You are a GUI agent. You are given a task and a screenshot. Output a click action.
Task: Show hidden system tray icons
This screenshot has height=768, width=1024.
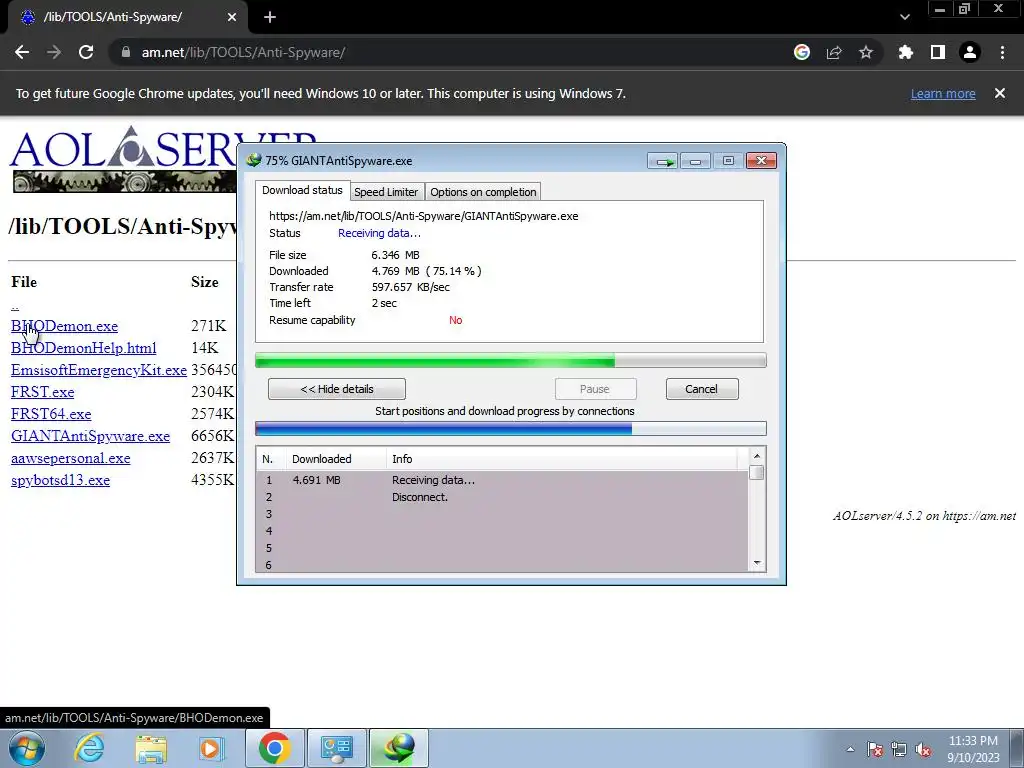coord(850,749)
